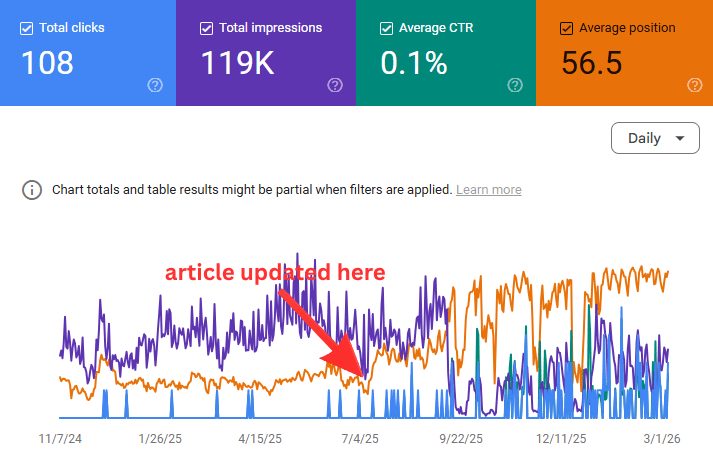
Task: Toggle the Average position checkbox
Action: (x=567, y=28)
